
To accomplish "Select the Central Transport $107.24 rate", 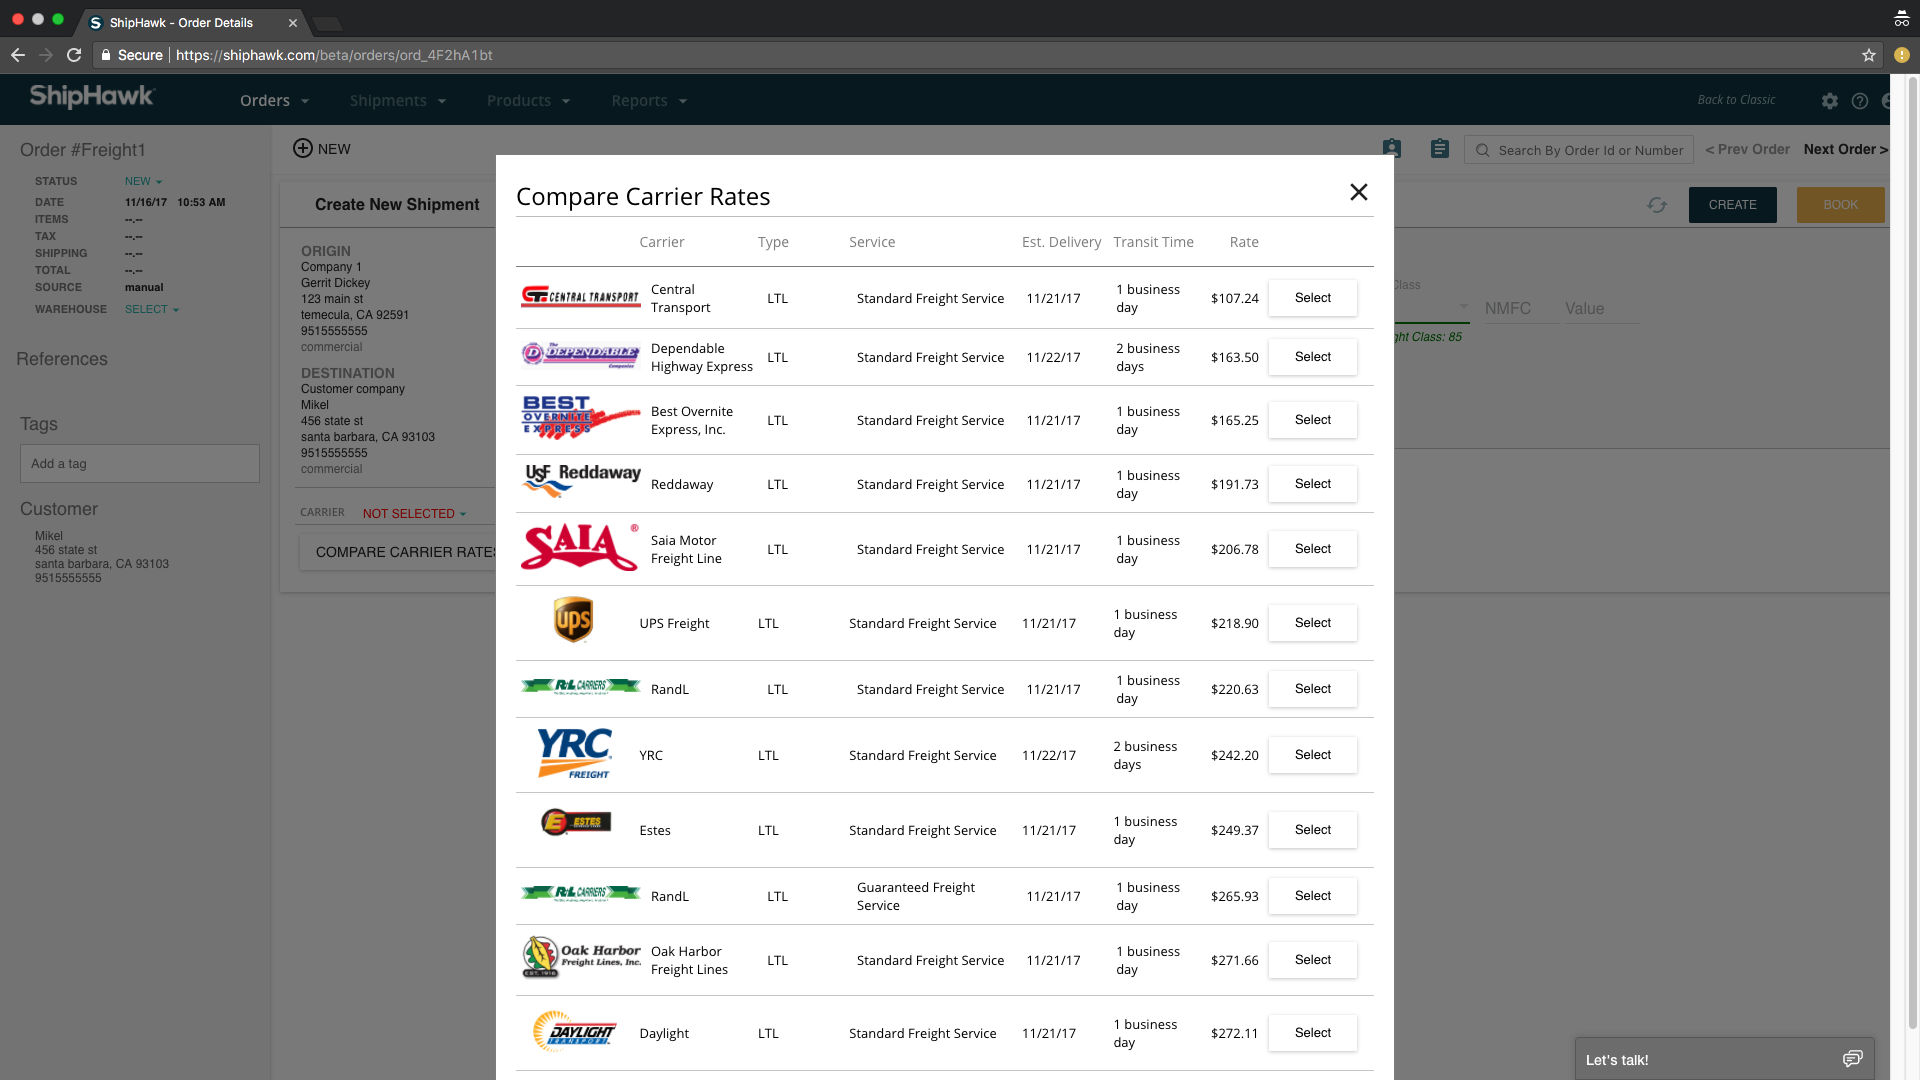I will [1312, 298].
